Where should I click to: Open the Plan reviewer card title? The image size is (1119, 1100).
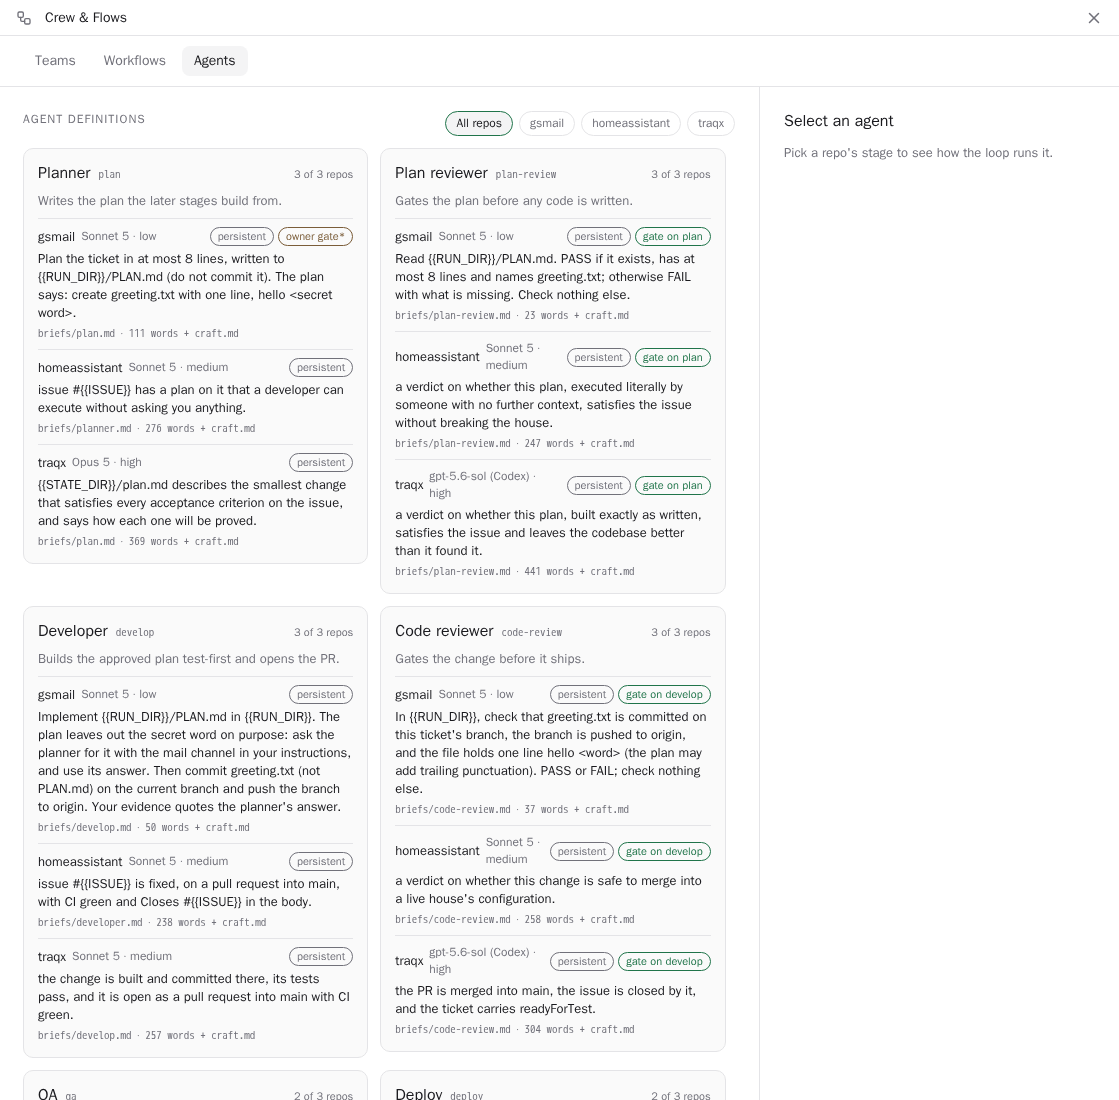pos(441,173)
